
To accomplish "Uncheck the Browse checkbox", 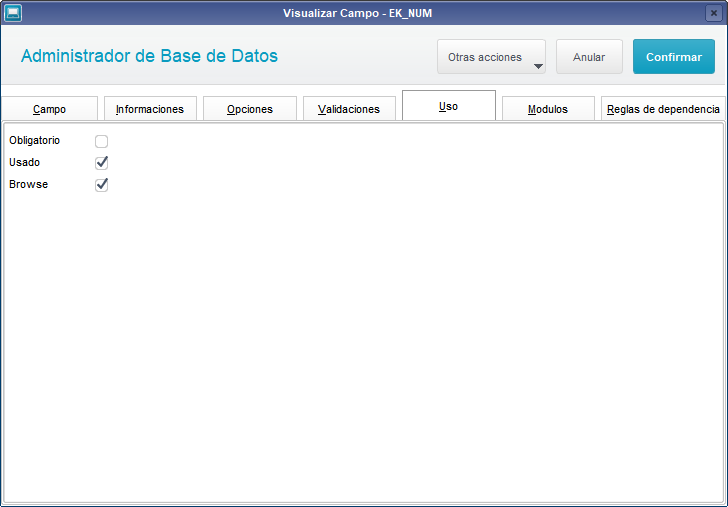I will [x=101, y=185].
